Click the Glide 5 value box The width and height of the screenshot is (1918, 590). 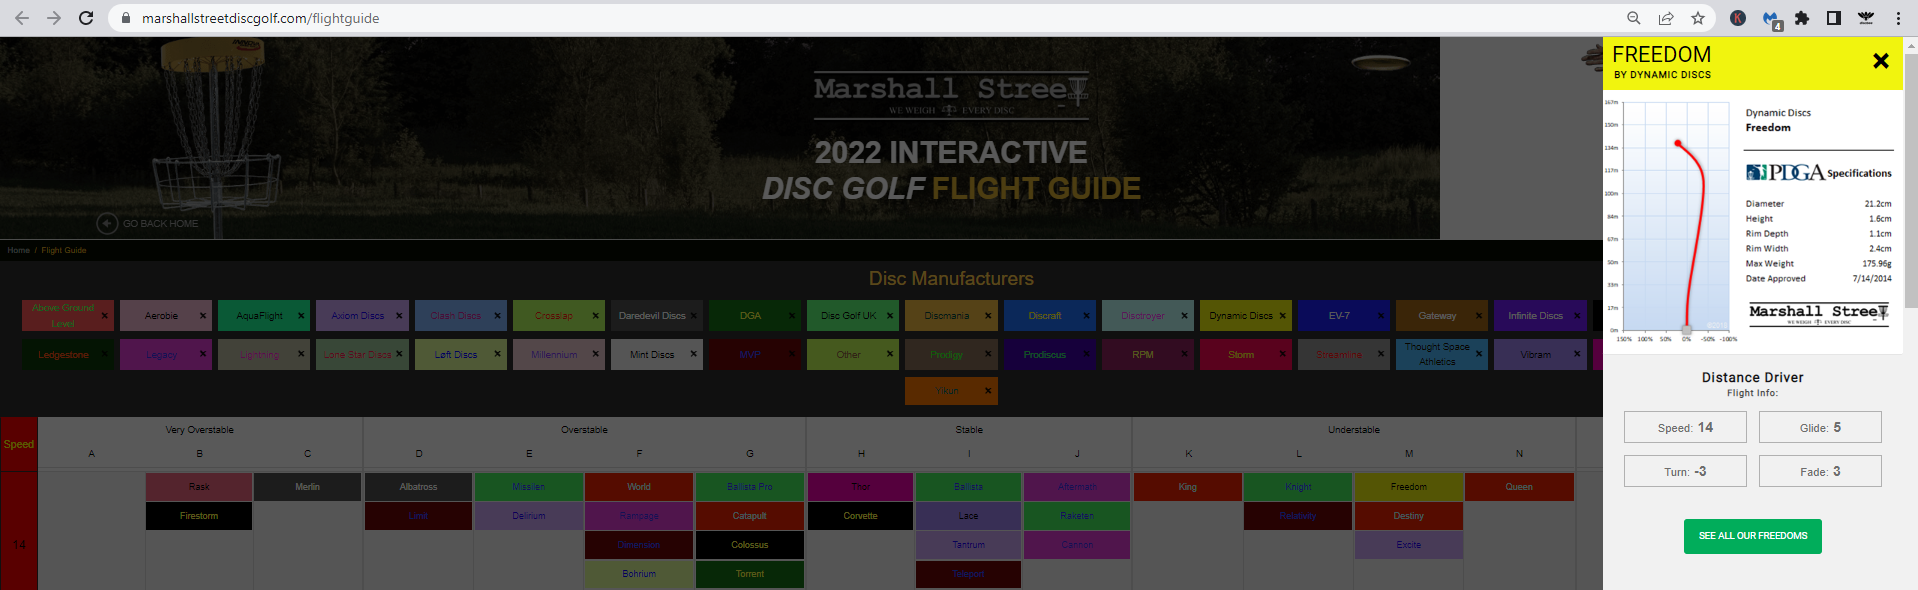pos(1820,427)
